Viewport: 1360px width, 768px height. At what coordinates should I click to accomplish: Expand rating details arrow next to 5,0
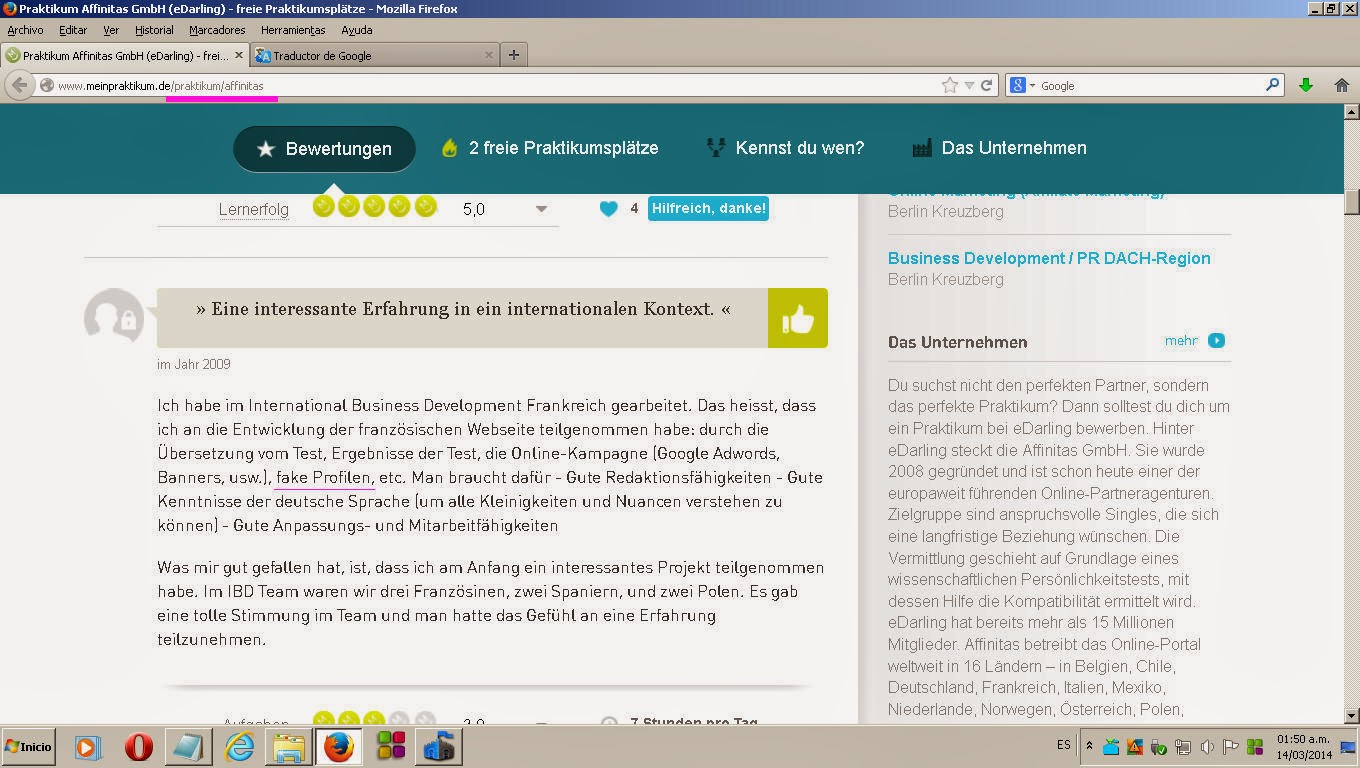pyautogui.click(x=541, y=209)
